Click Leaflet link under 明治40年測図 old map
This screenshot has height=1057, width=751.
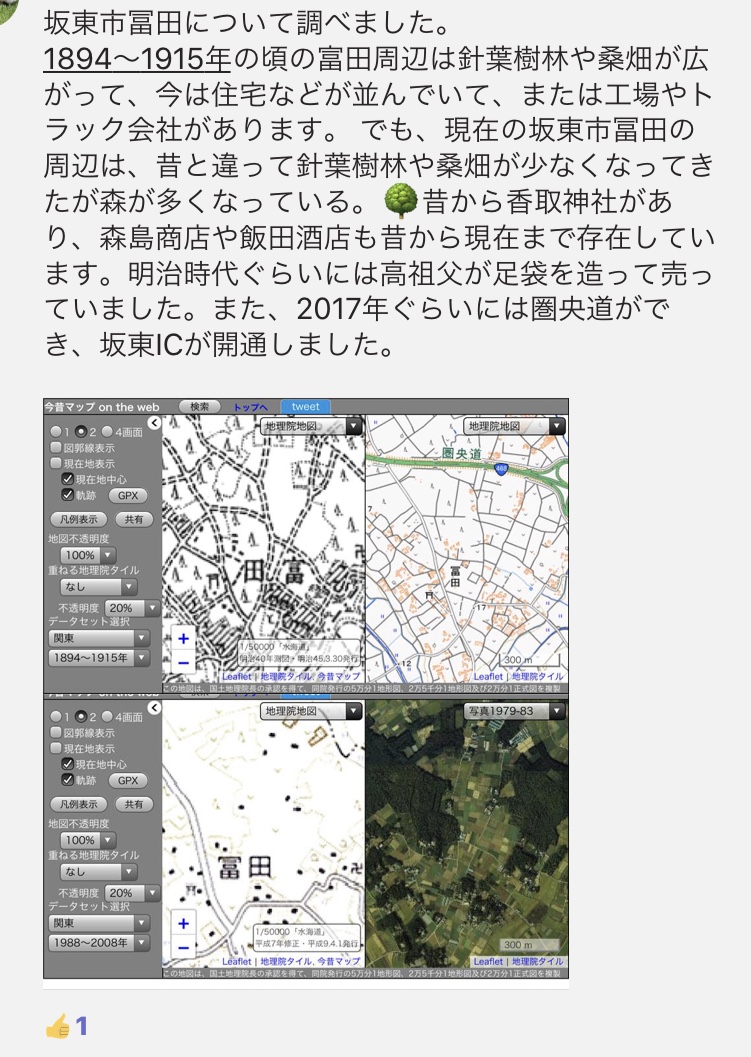237,676
